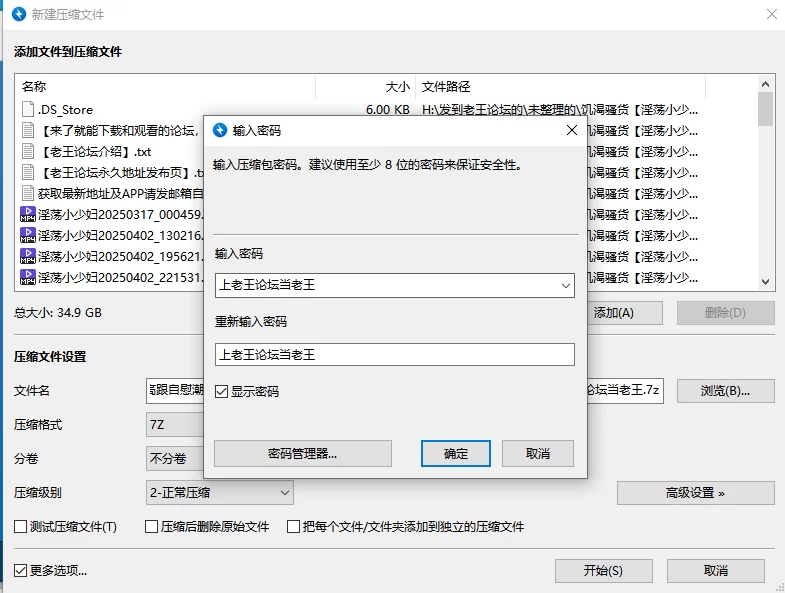Select the 获取最新地址及APP请发邮箱 row
This screenshot has height=593, width=785.
(121, 193)
